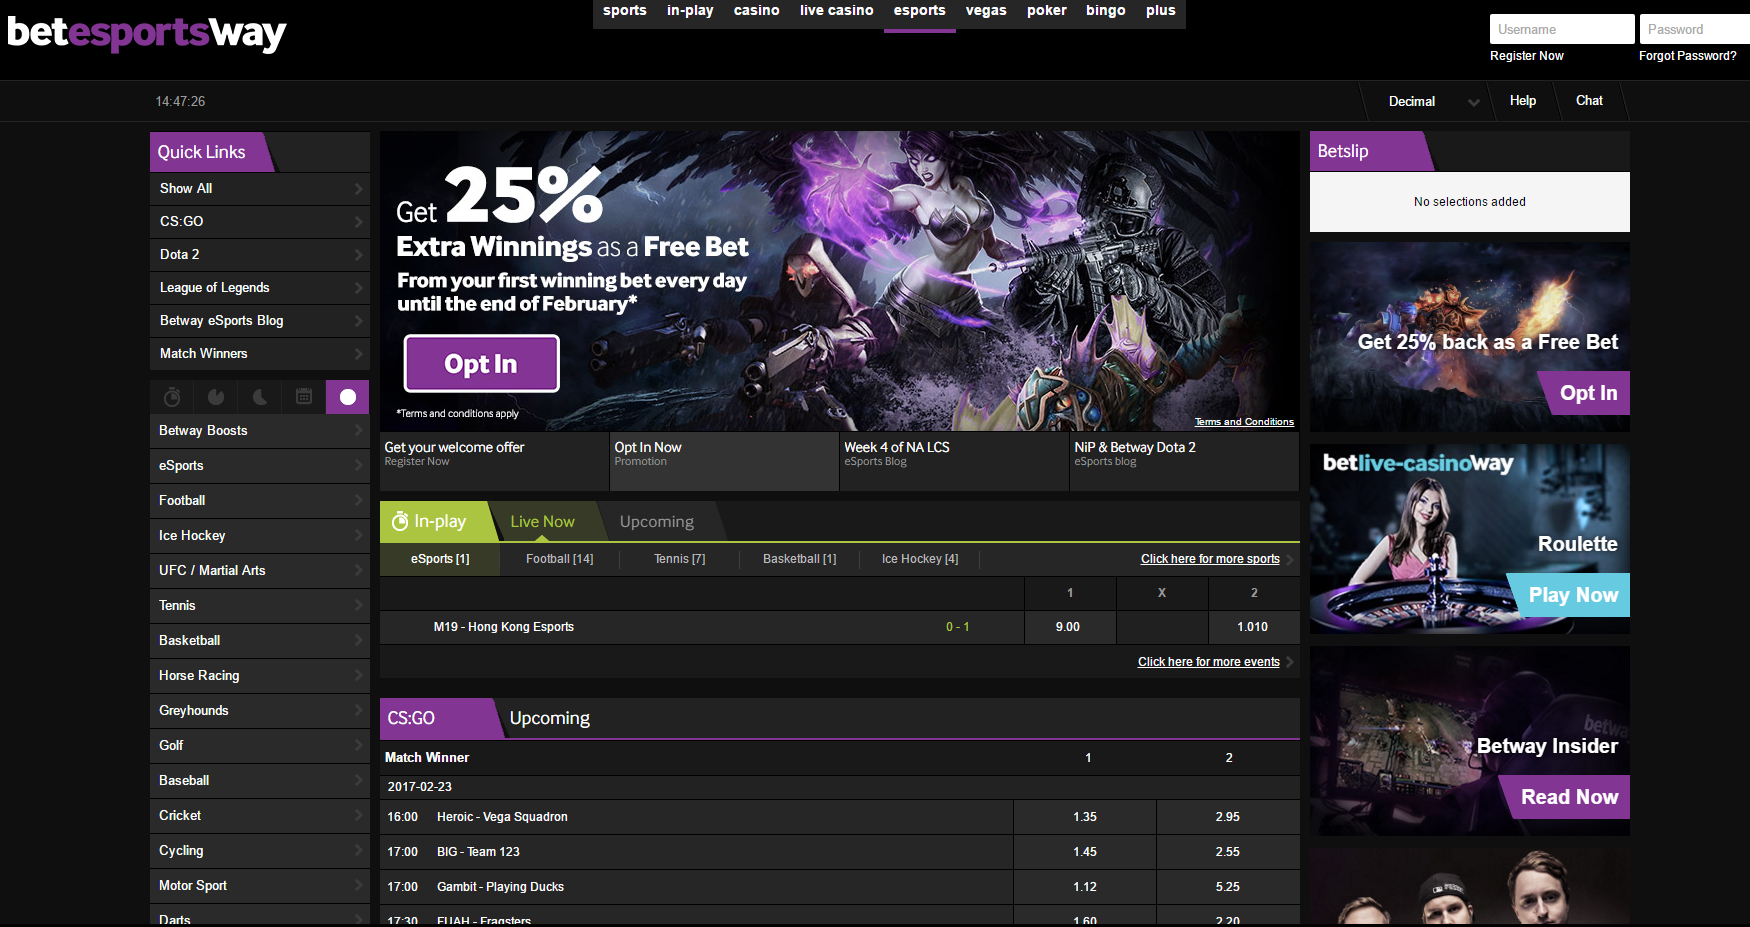Open the vegas navigation tab

pyautogui.click(x=986, y=11)
